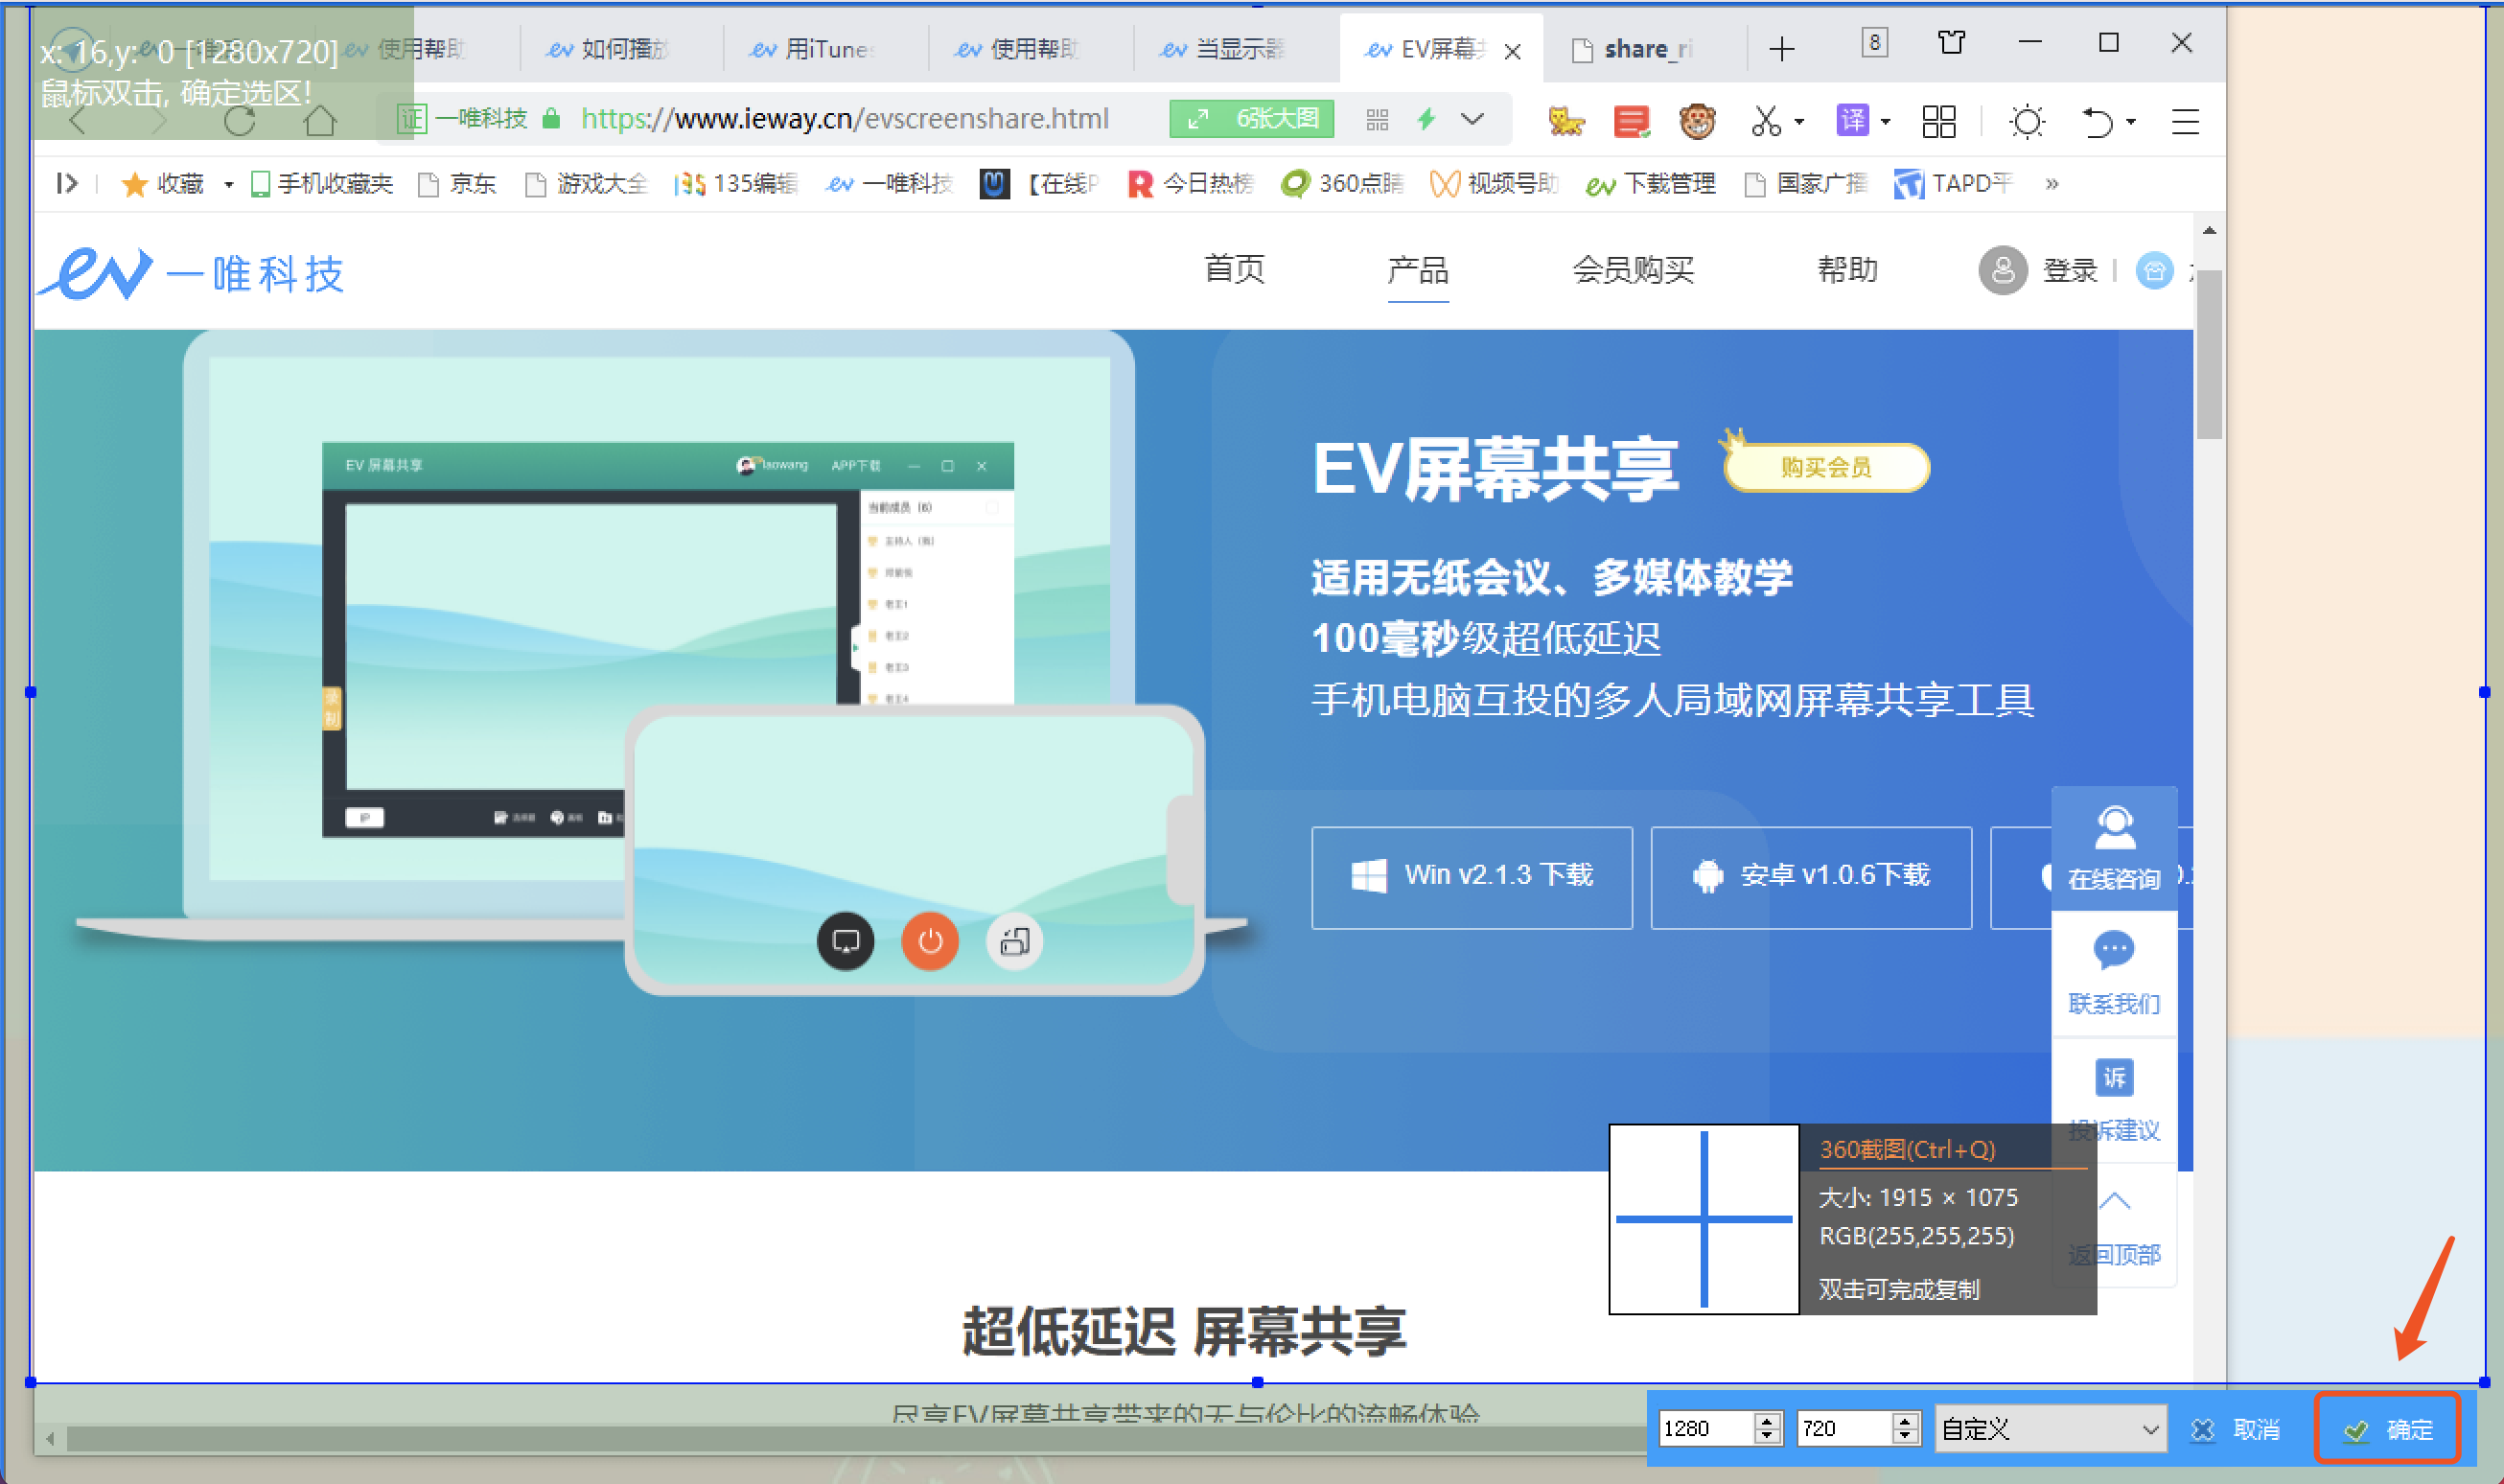Viewport: 2504px width, 1484px height.
Task: Click the split-screen grid icon
Action: tap(1939, 120)
